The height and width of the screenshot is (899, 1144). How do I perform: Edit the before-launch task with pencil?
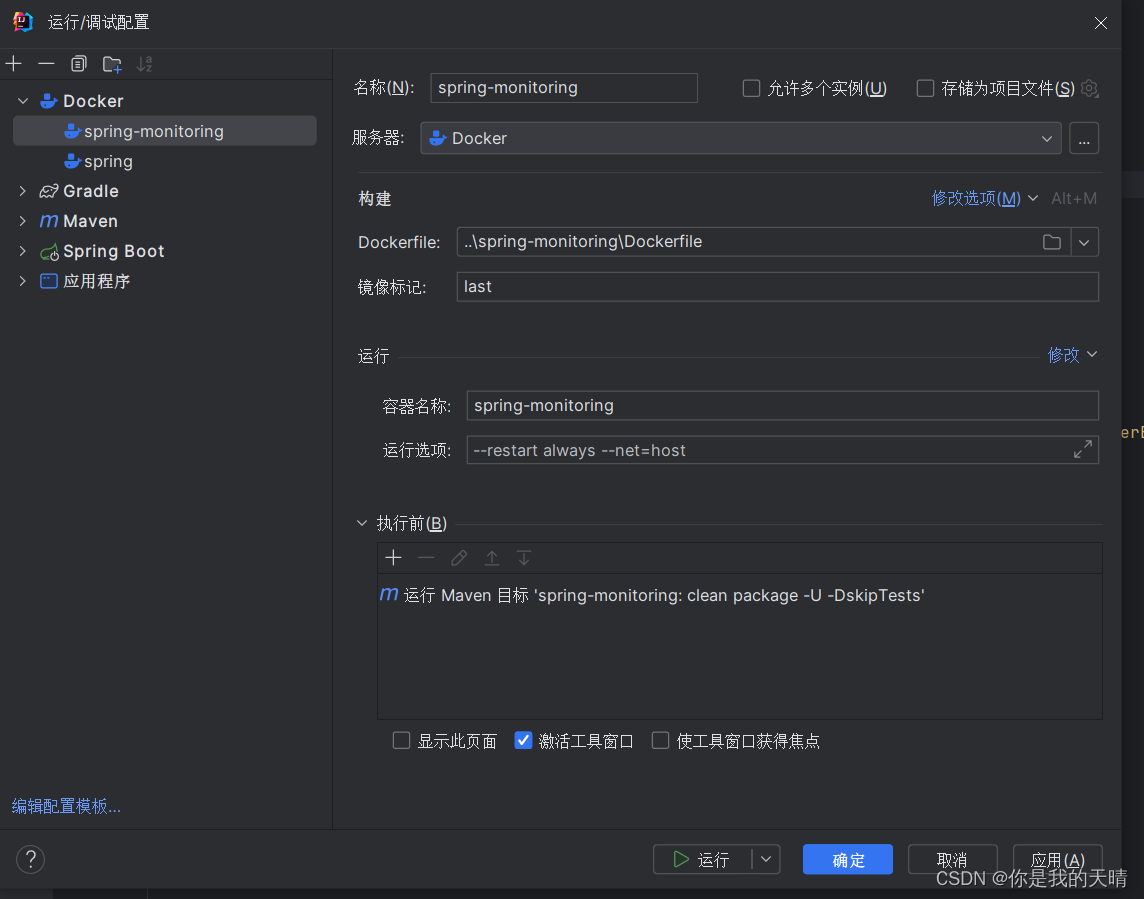[459, 558]
